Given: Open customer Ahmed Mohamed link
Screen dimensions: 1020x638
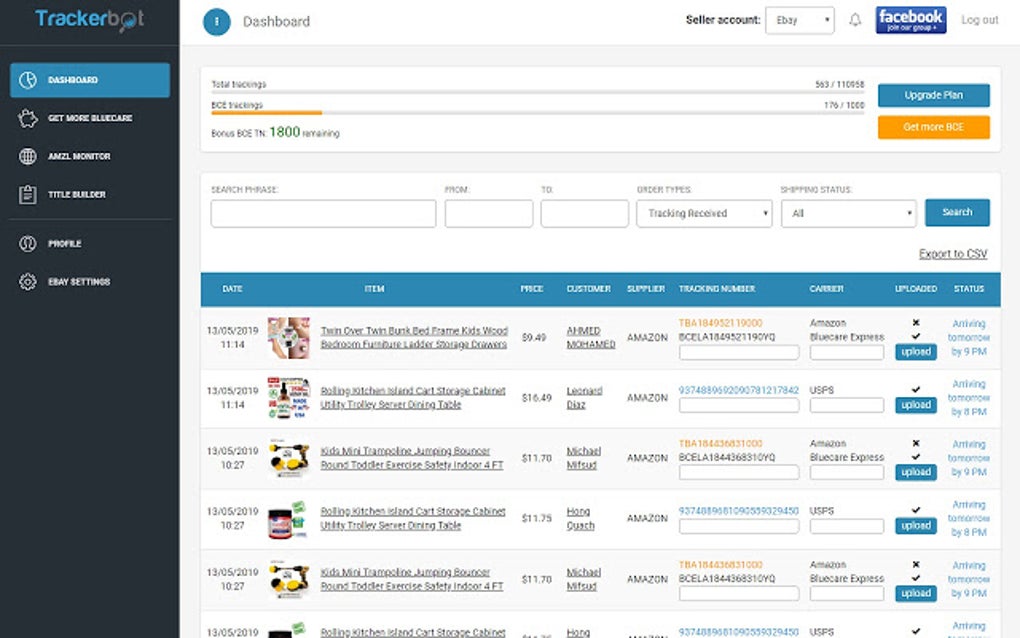Looking at the screenshot, I should [x=591, y=338].
